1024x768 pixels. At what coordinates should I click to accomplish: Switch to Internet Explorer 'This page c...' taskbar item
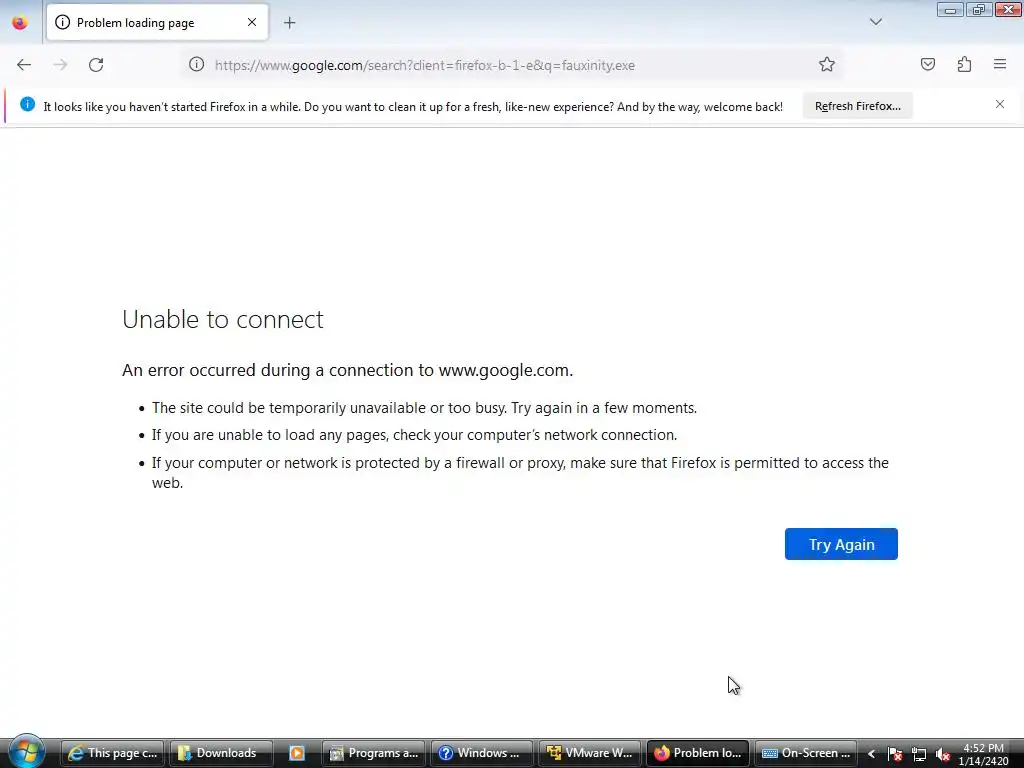(x=114, y=753)
